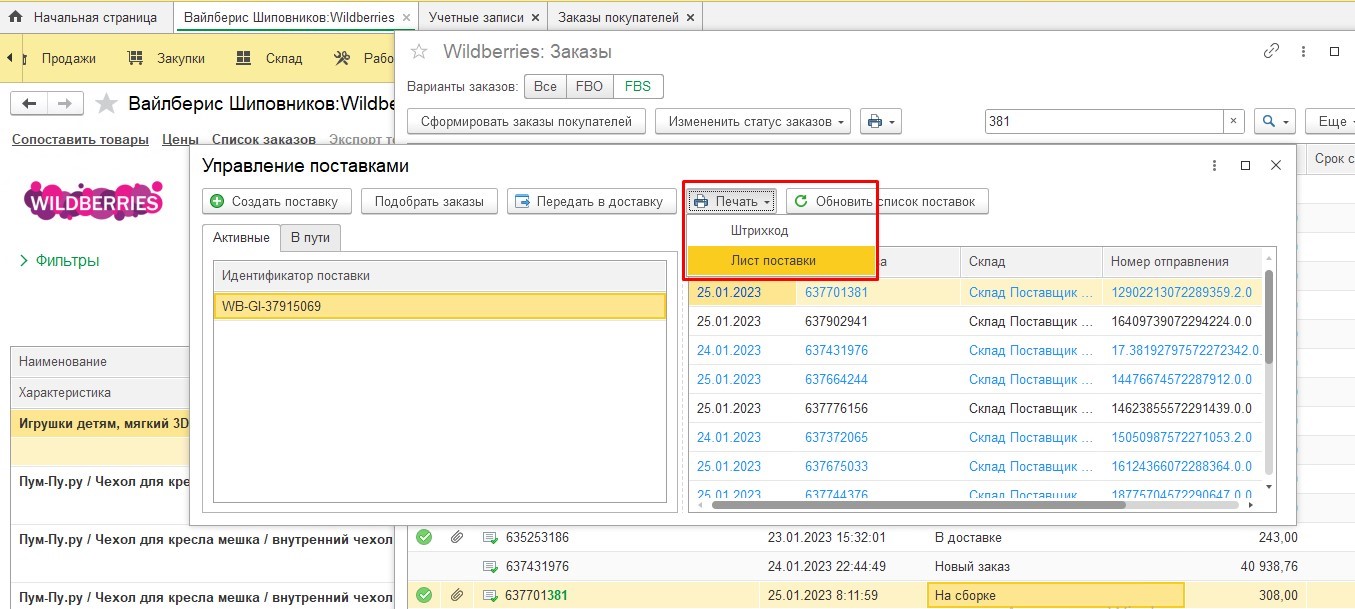The width and height of the screenshot is (1355, 609).
Task: Close the Заказы покупателей tab
Action: click(692, 17)
